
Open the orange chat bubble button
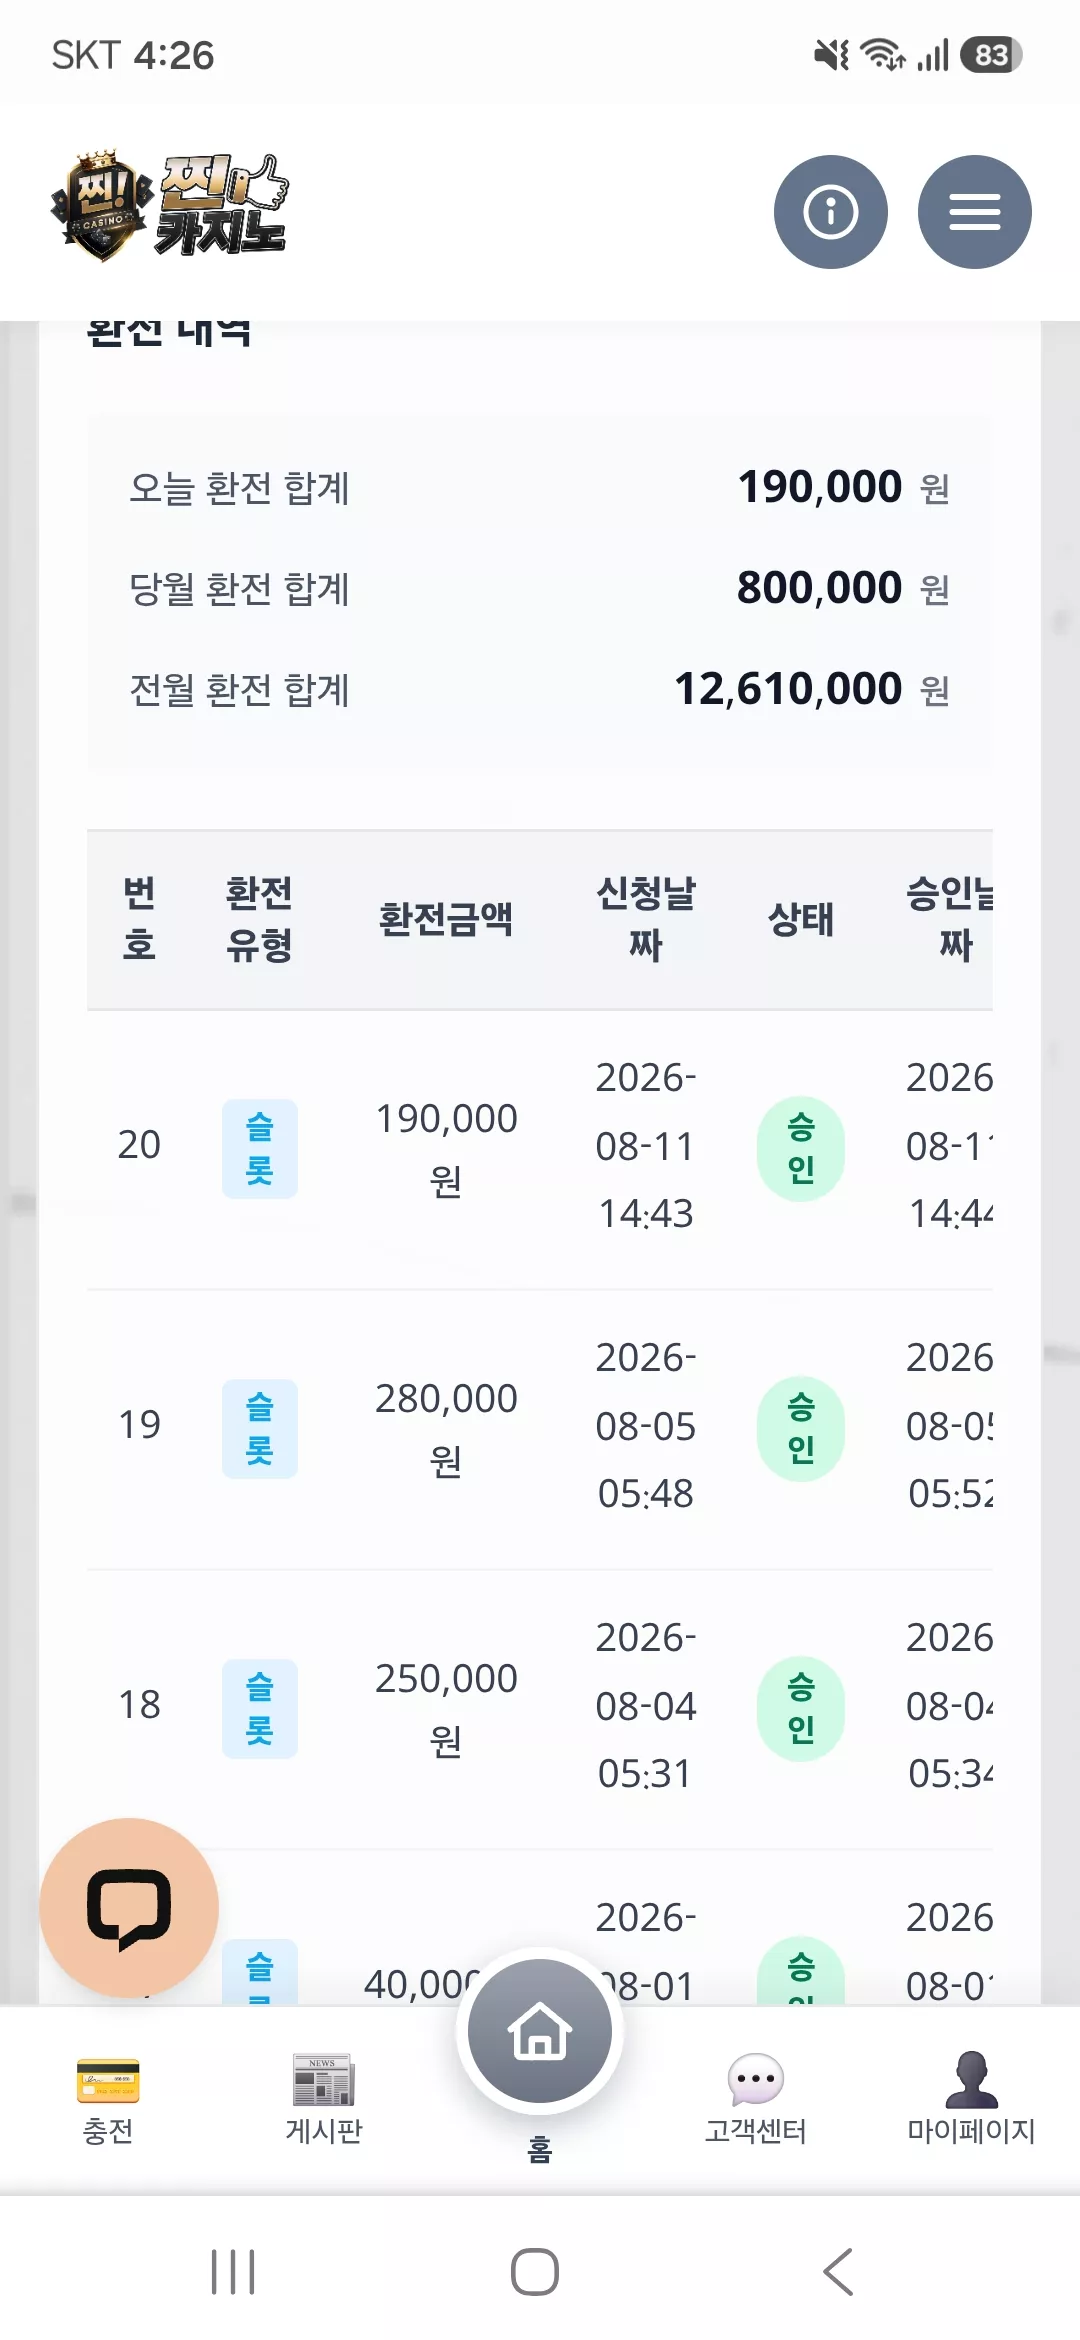129,1908
